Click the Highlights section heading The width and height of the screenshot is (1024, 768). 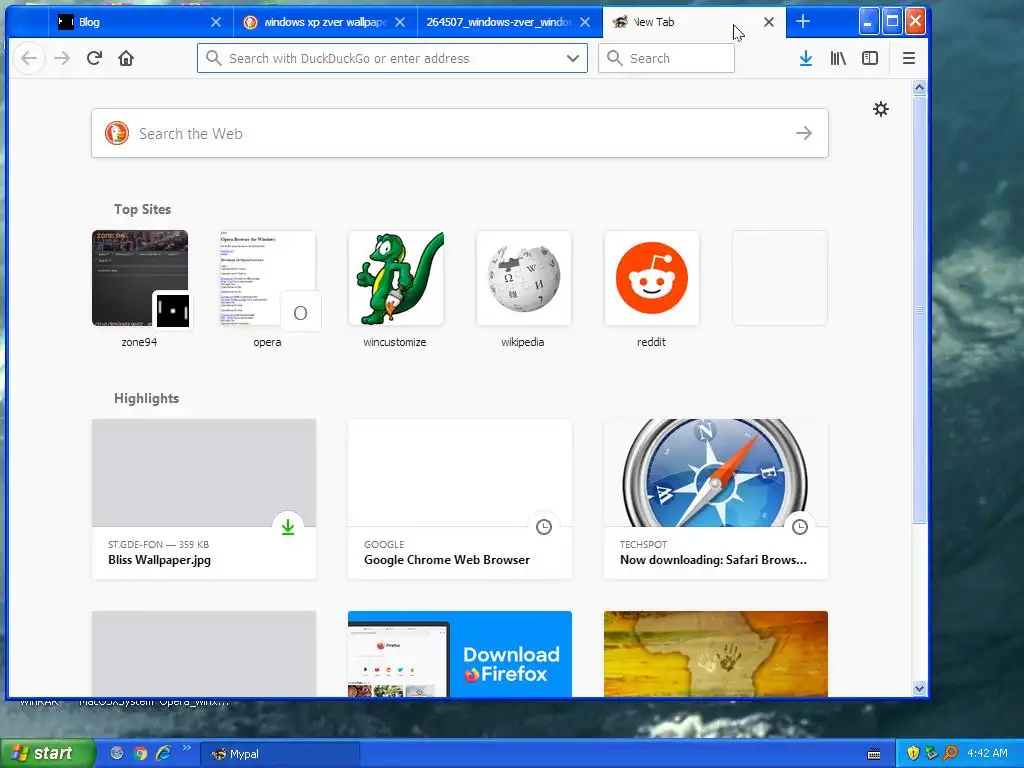click(x=146, y=398)
